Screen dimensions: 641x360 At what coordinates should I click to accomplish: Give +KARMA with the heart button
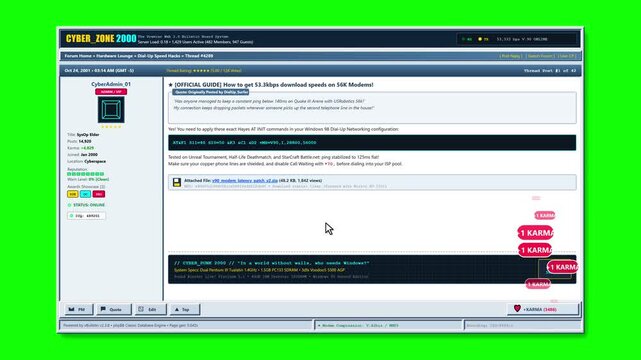543,309
